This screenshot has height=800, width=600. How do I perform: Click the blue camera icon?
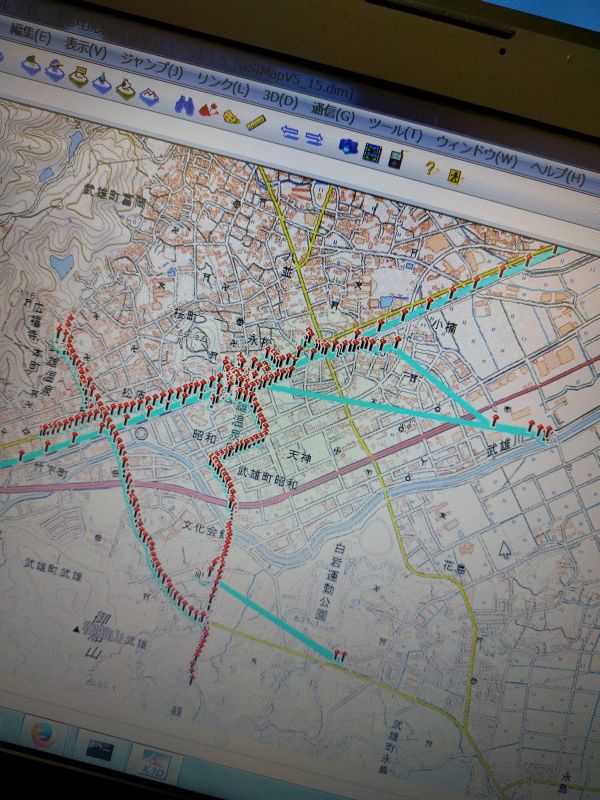pos(348,146)
